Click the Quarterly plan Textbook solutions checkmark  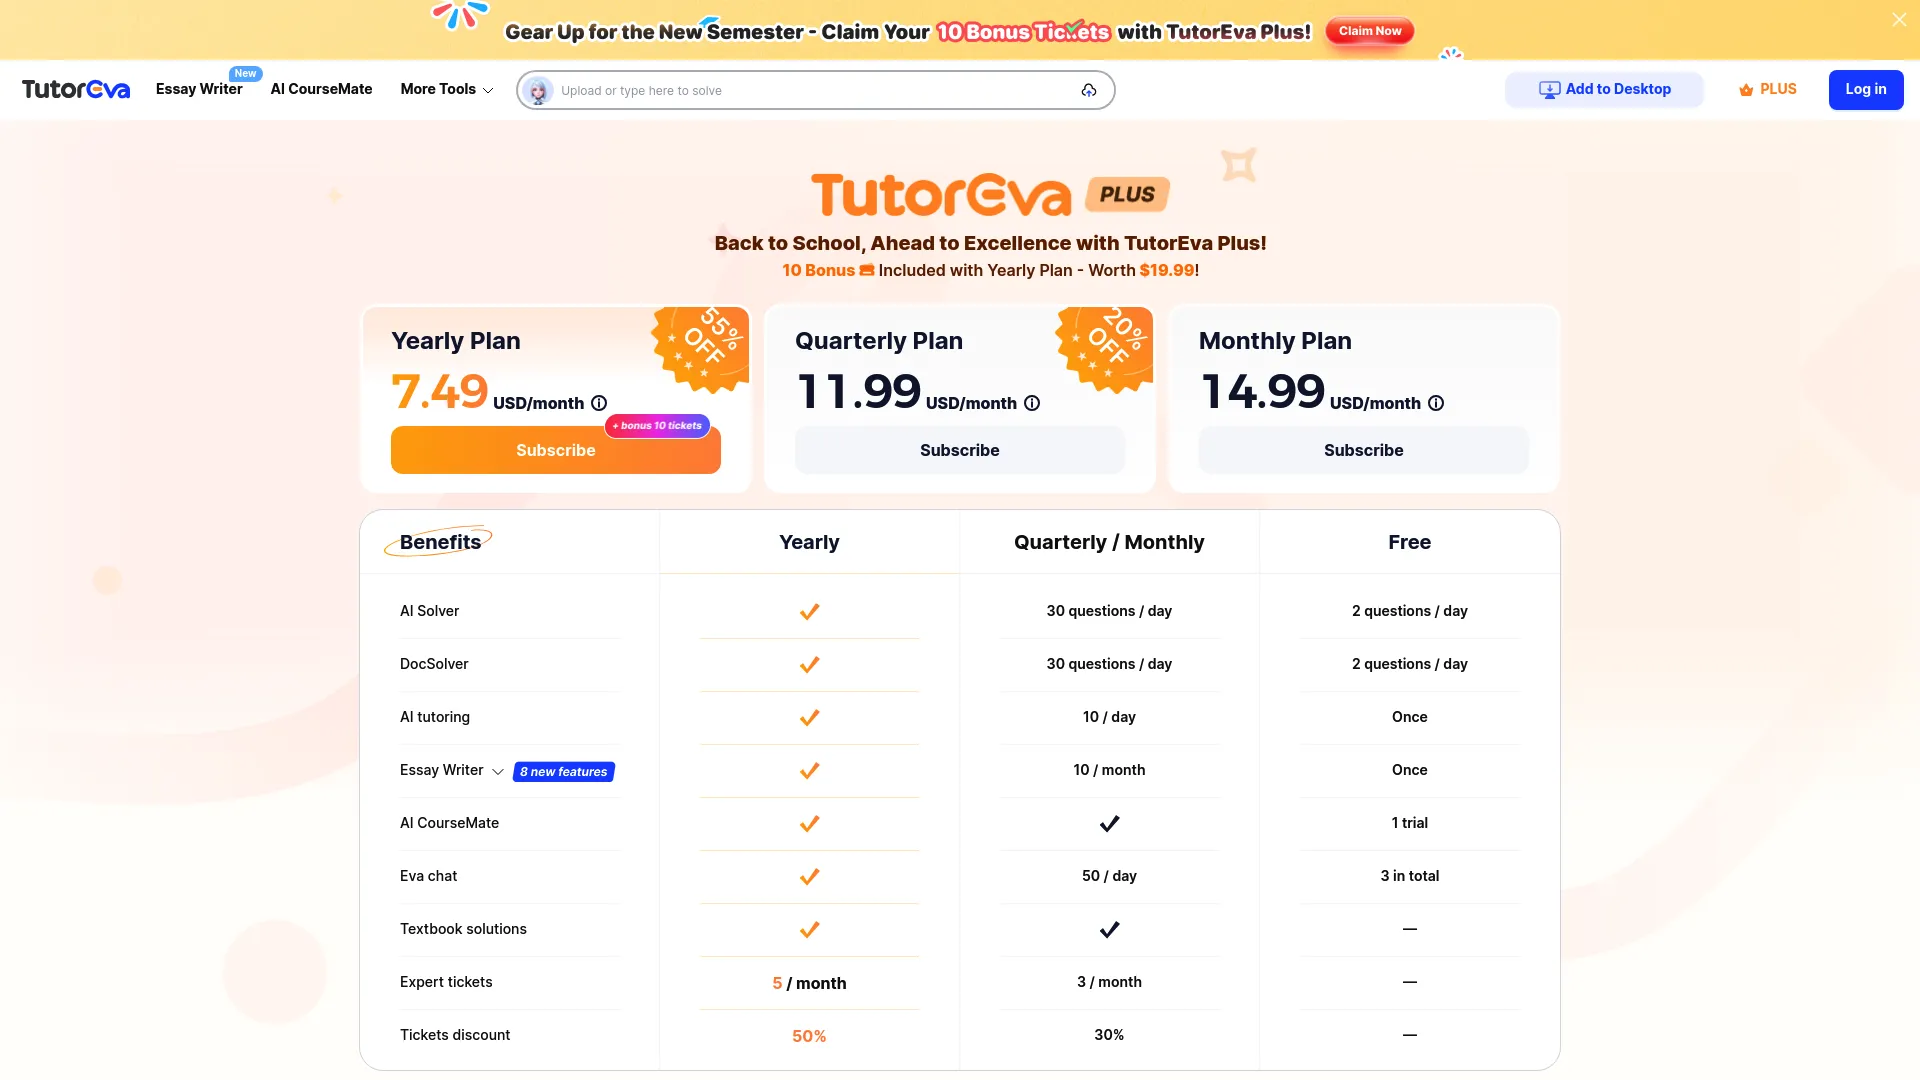coord(1109,928)
